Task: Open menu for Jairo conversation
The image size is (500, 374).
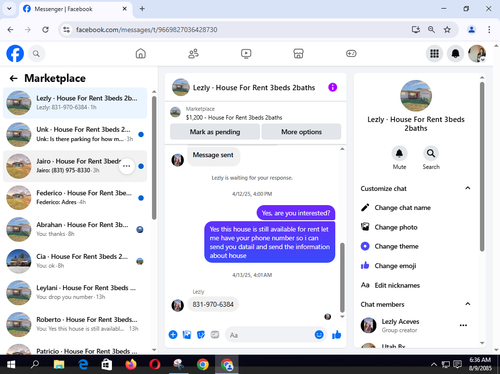Action: click(x=127, y=166)
